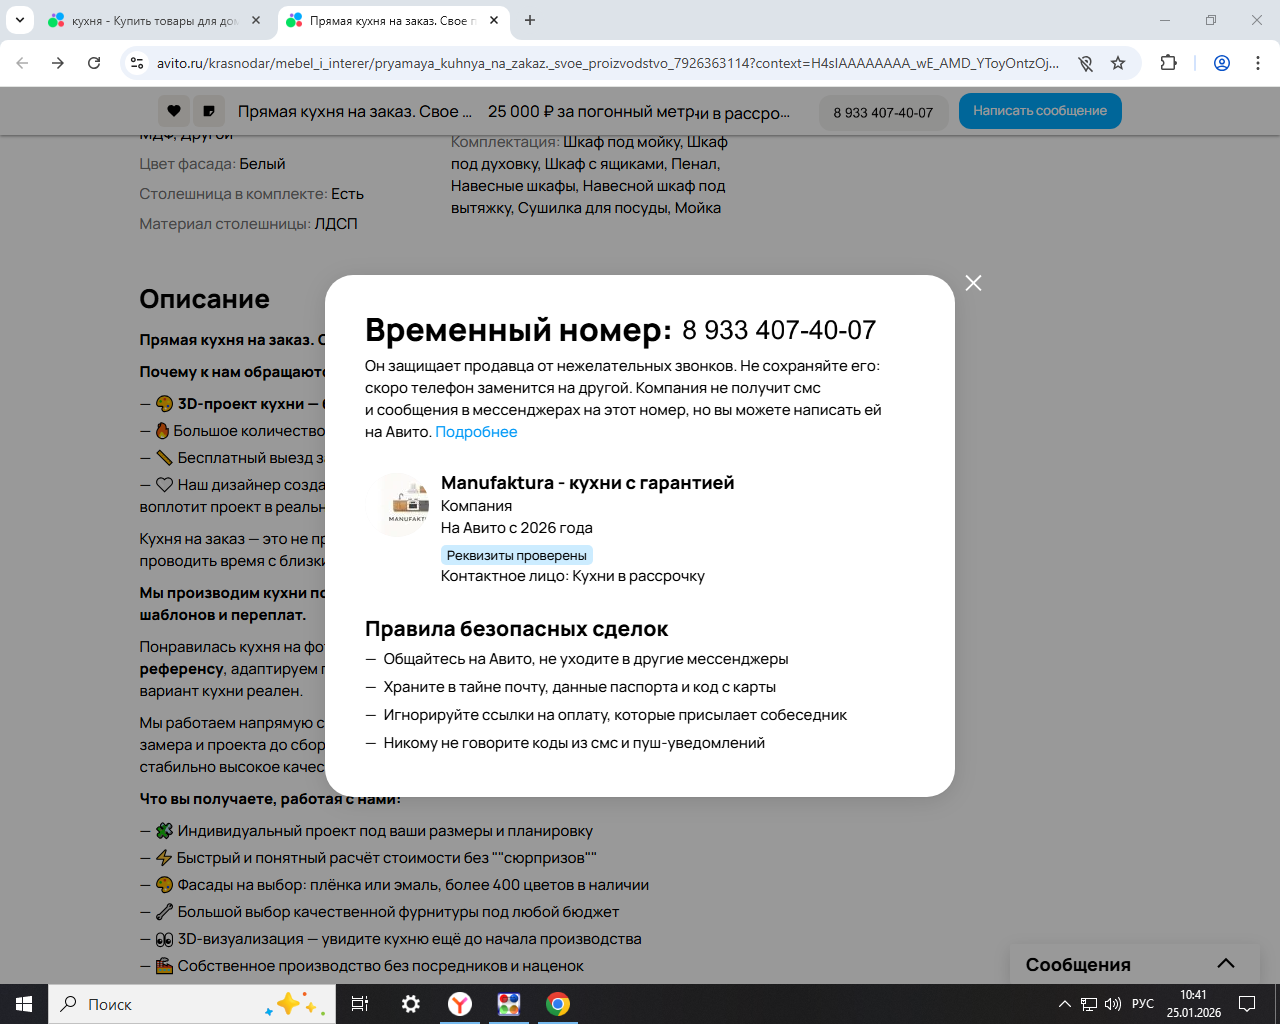Click the blocked location icon in the address bar

click(x=1085, y=63)
